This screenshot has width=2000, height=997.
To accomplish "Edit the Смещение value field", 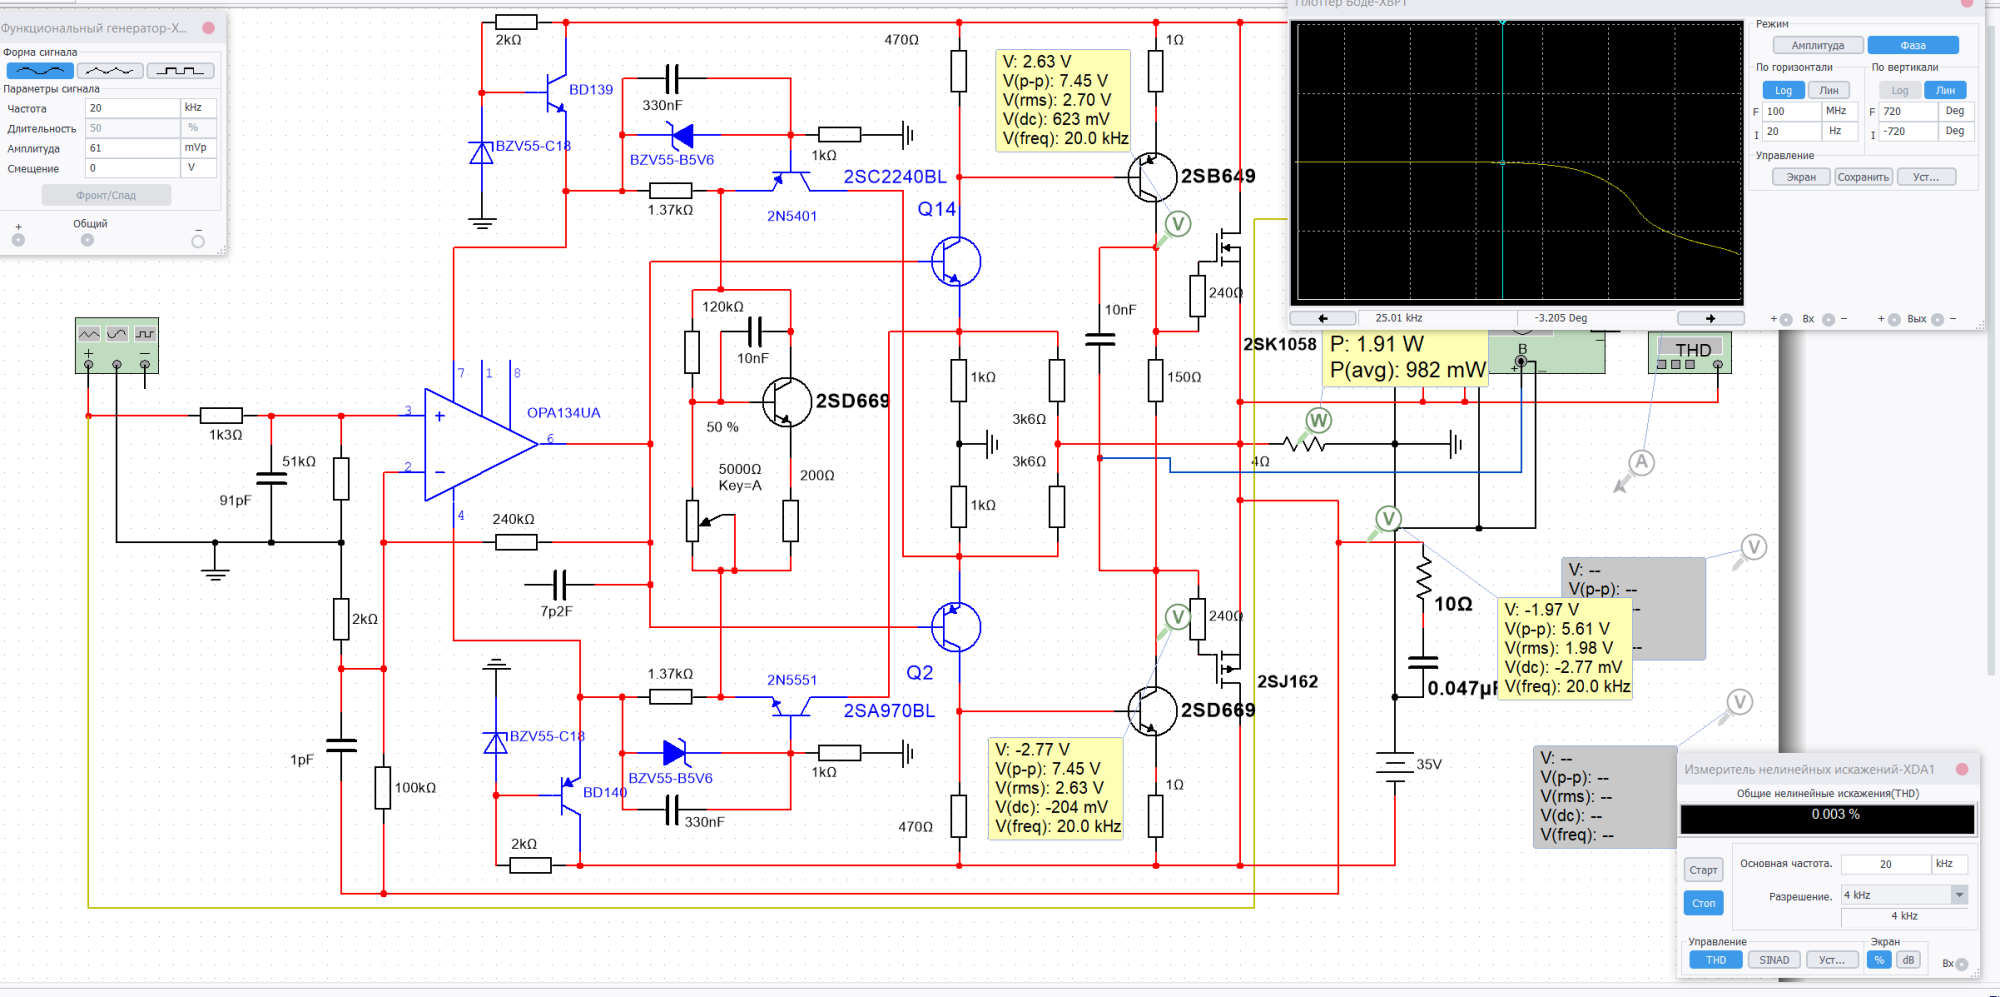I will point(133,168).
